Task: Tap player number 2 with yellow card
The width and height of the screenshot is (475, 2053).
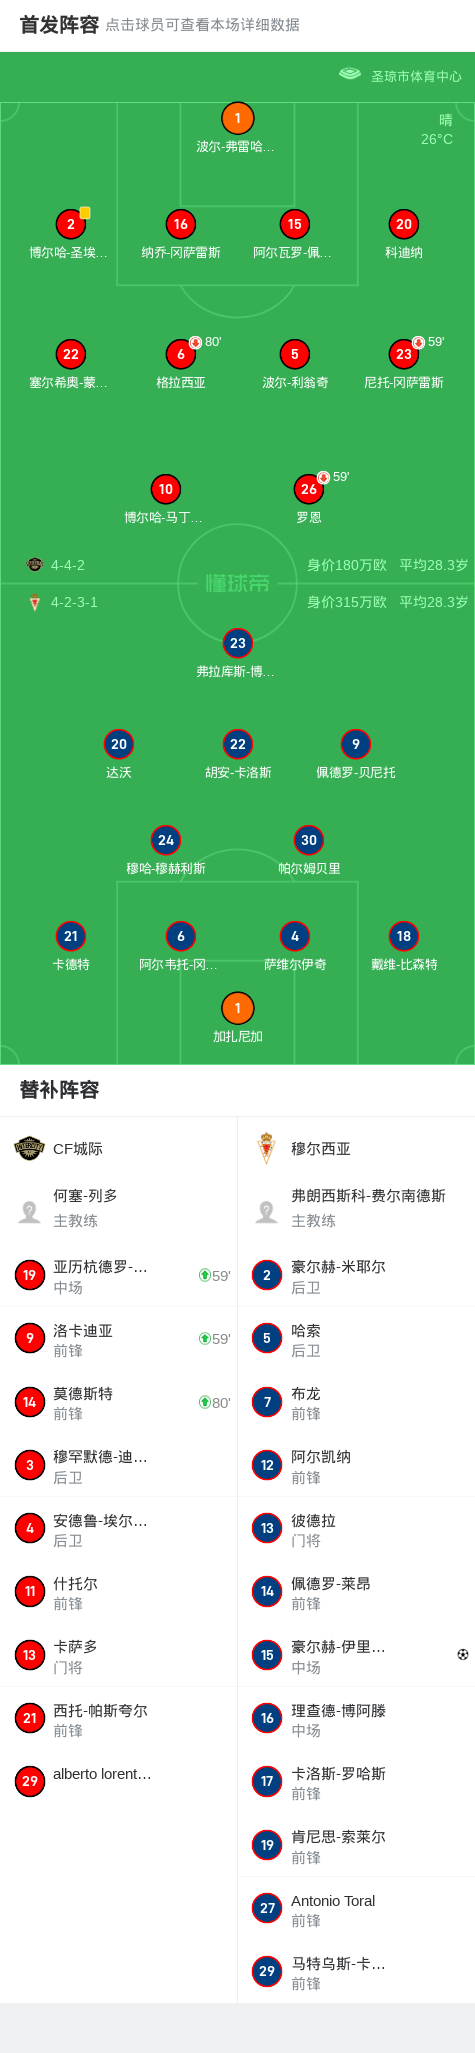Action: (x=70, y=224)
